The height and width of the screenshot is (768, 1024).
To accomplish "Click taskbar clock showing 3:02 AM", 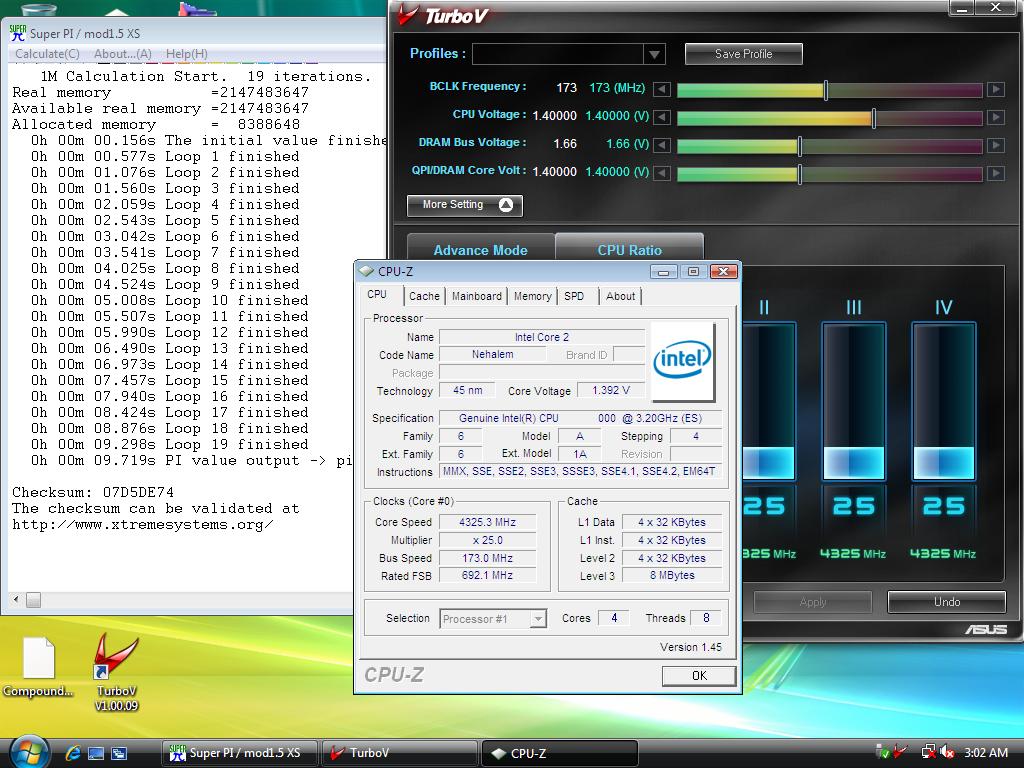I will coord(985,752).
